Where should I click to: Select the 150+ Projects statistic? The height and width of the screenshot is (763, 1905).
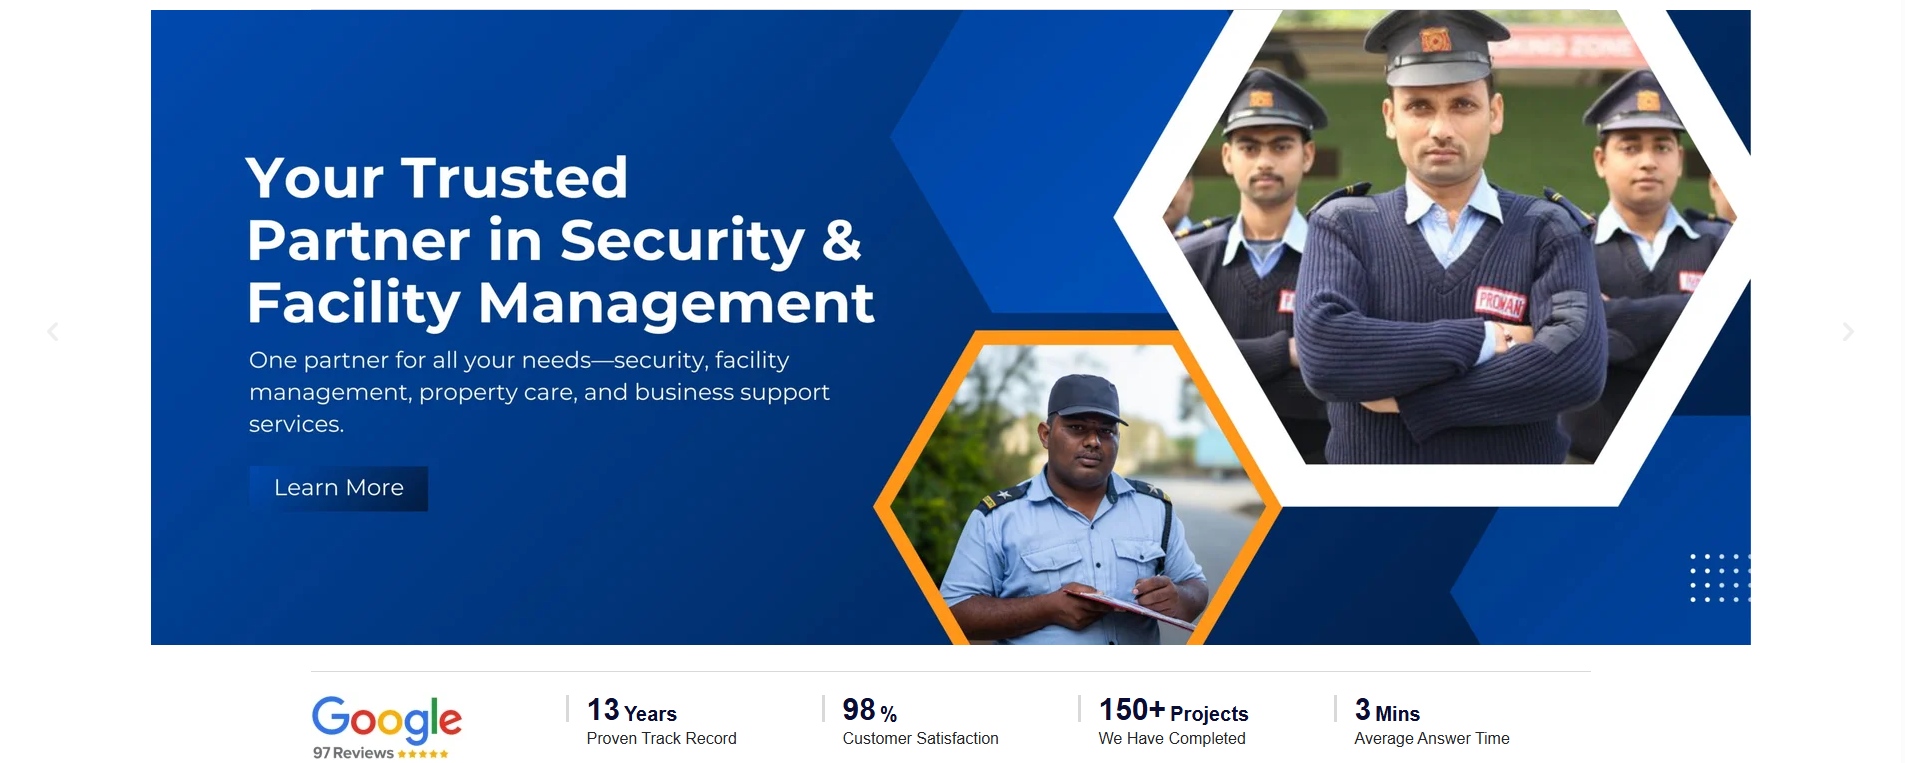[x=1173, y=711]
